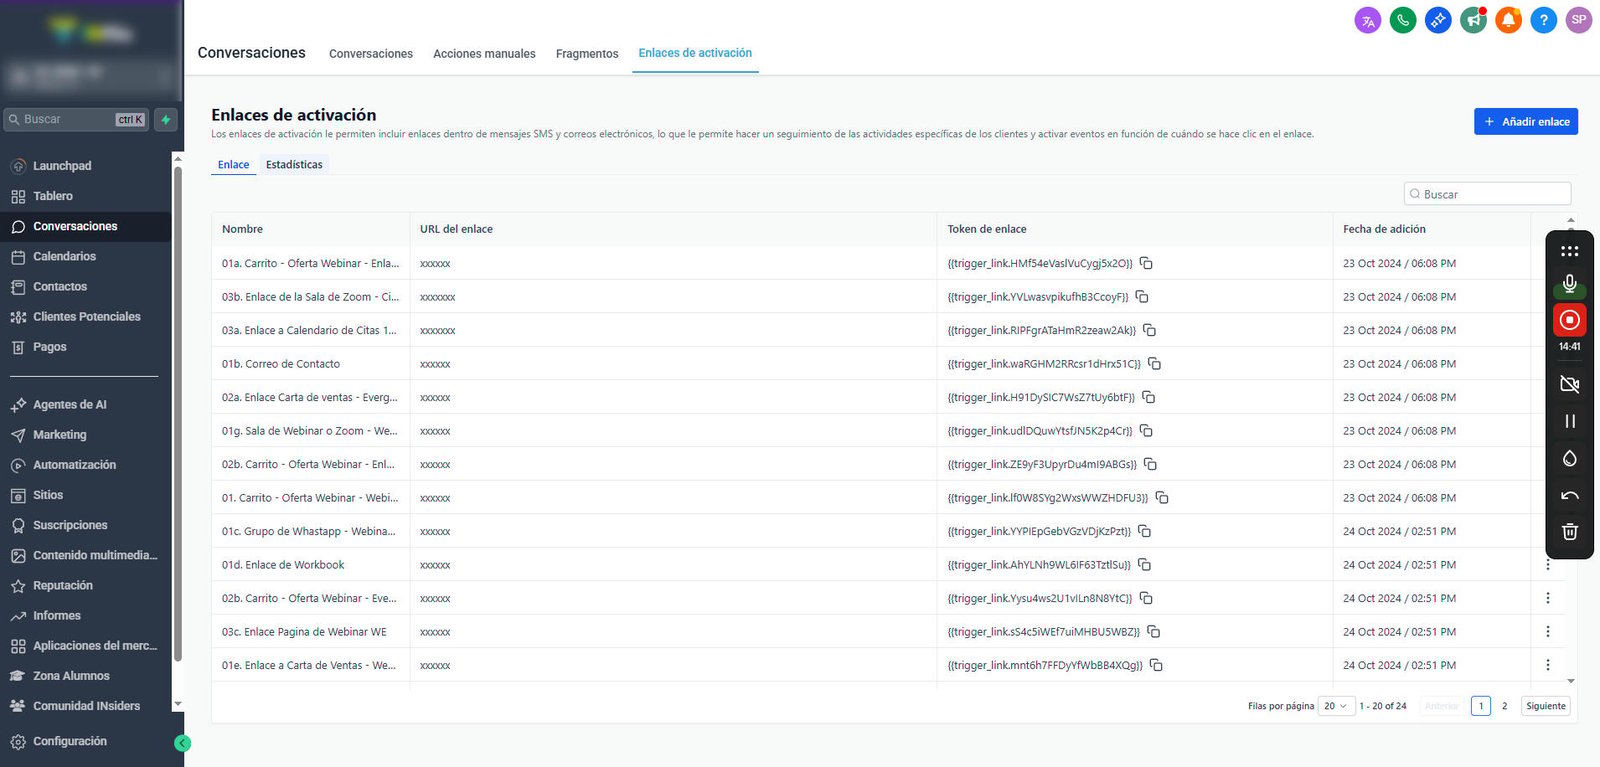This screenshot has width=1600, height=767.
Task: Open Clientes Potenciales in sidebar
Action: click(x=86, y=317)
